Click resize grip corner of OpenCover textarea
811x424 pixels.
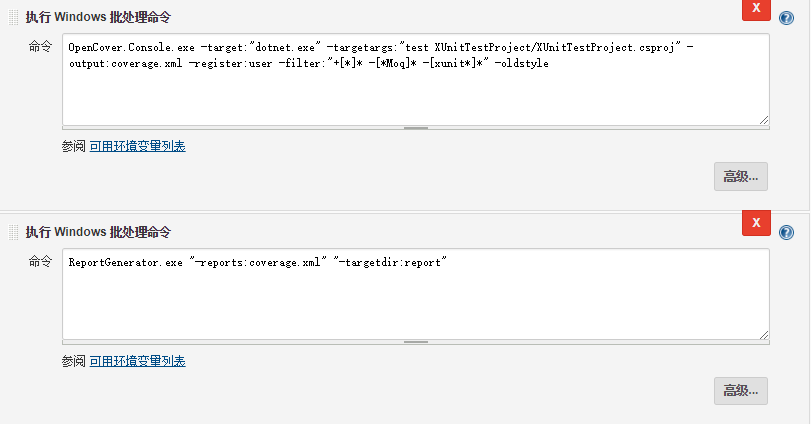coord(763,119)
